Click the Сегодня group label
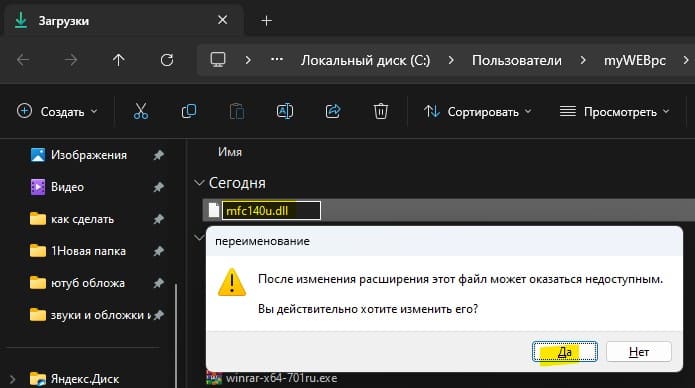Image resolution: width=695 pixels, height=388 pixels. coord(237,183)
